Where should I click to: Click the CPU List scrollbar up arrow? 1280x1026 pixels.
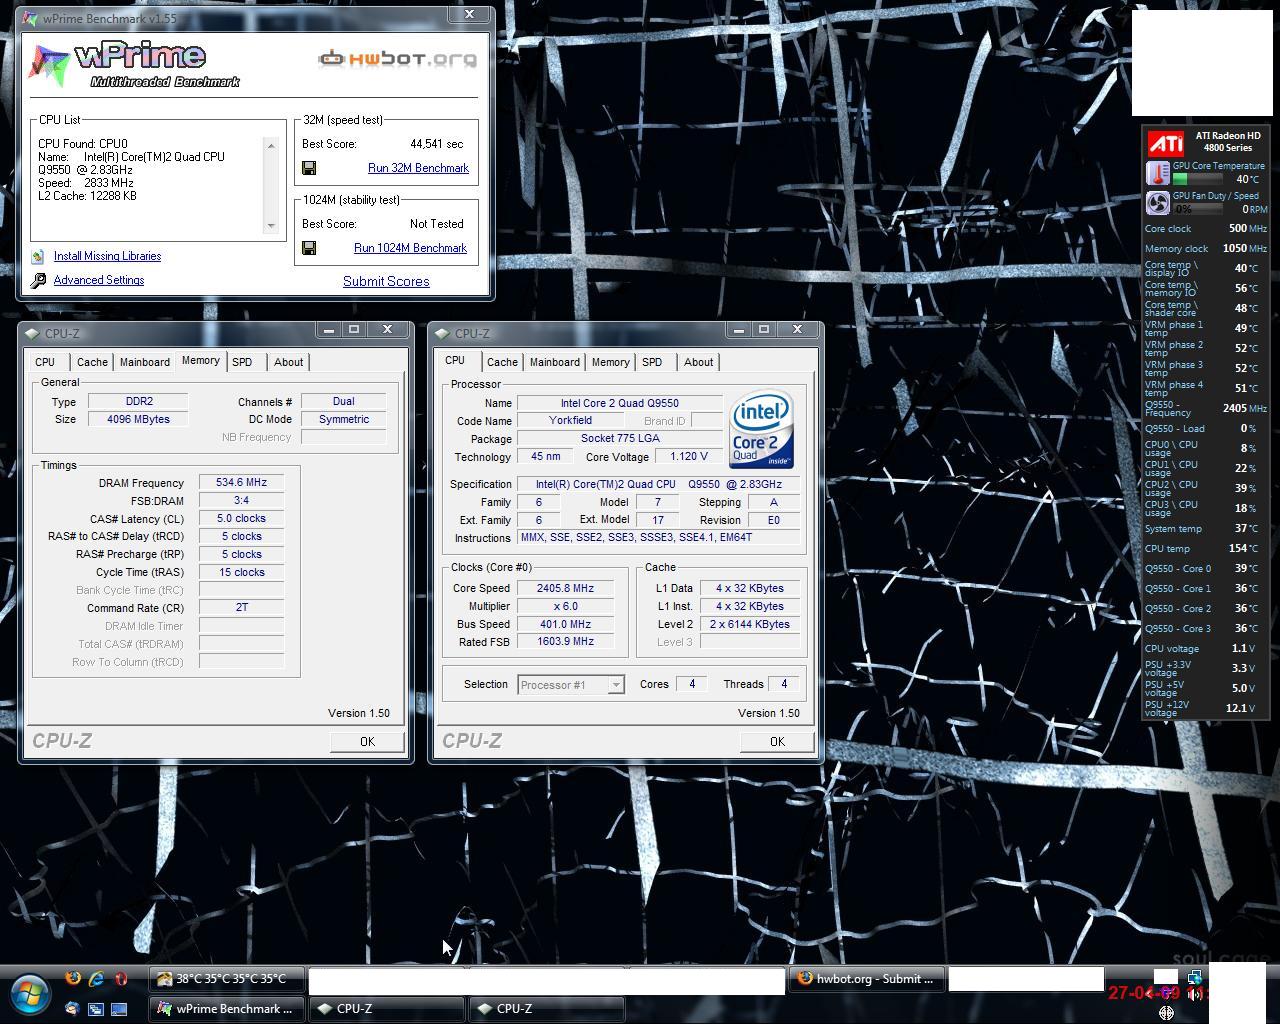click(x=271, y=146)
